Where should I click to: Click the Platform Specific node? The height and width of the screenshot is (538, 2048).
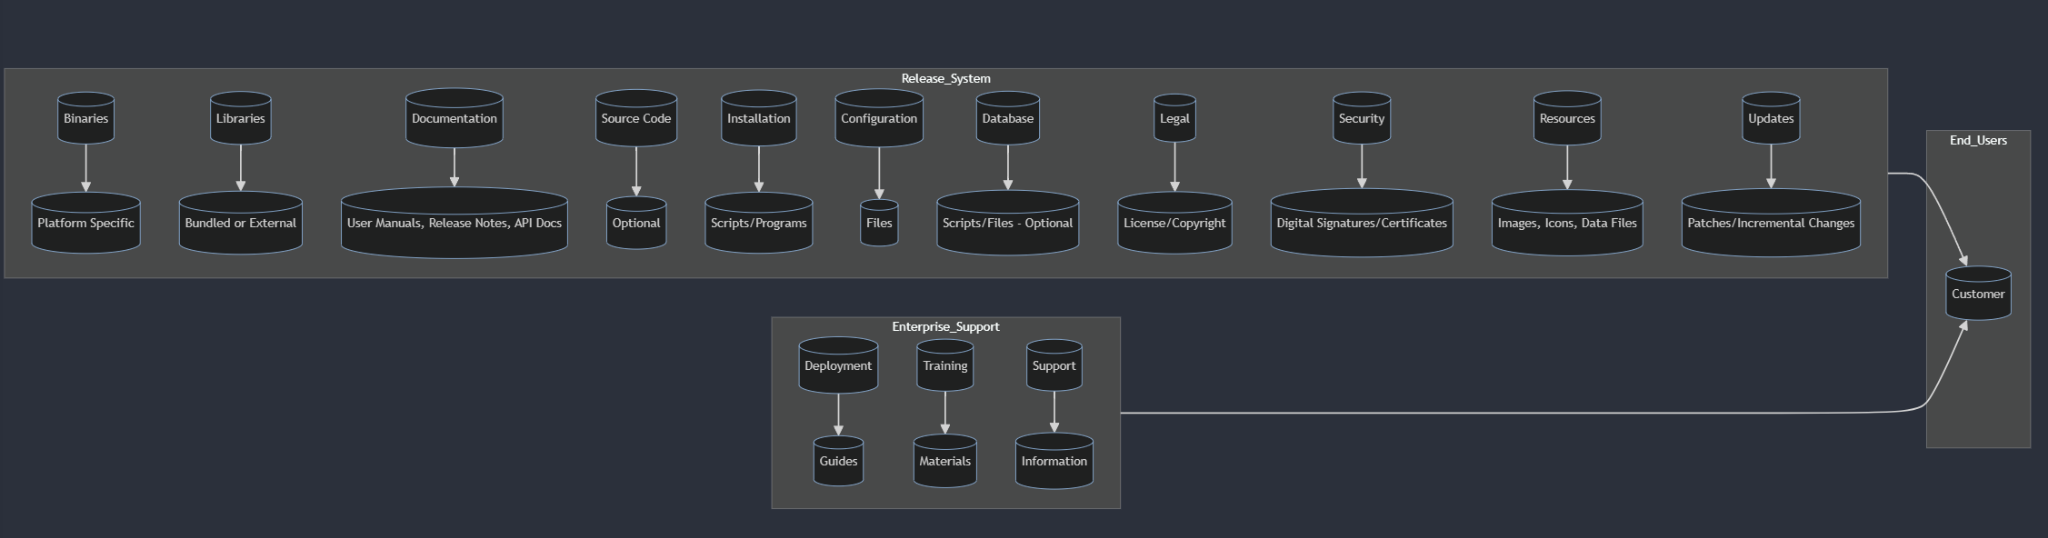[x=86, y=223]
